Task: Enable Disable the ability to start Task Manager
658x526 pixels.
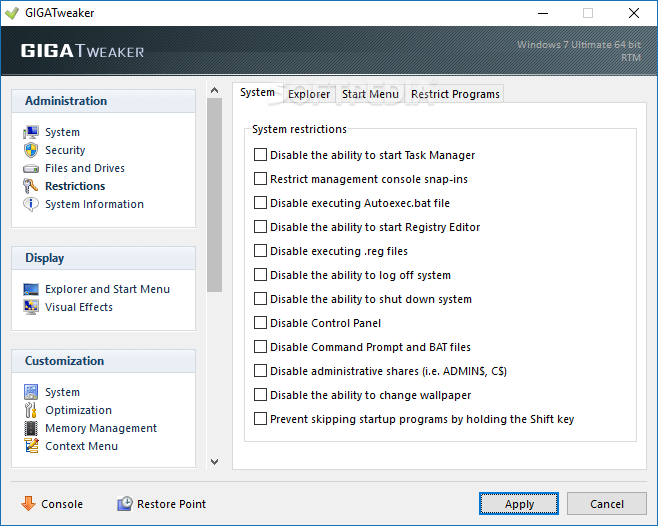Action: coord(260,154)
